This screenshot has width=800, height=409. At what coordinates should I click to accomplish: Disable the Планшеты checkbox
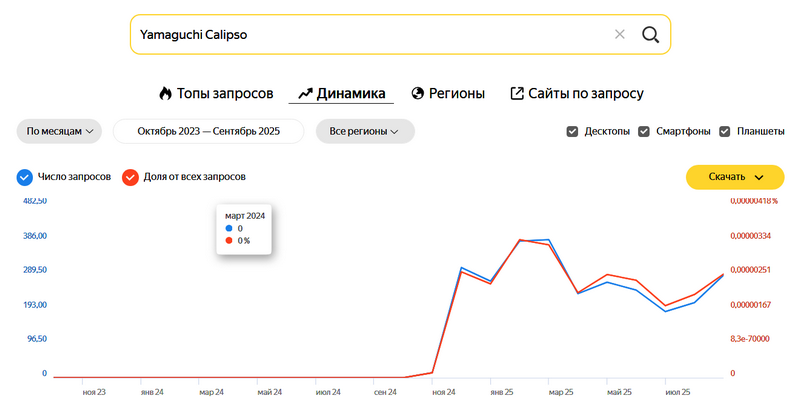coord(724,131)
